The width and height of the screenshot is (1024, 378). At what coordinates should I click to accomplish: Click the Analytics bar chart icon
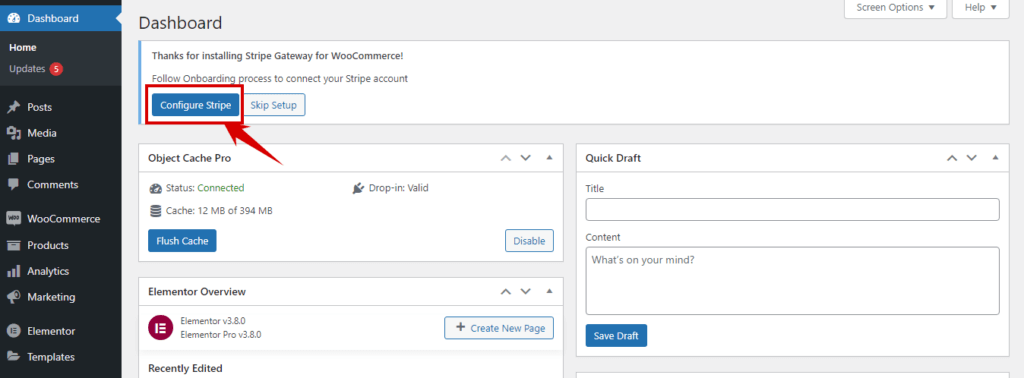click(13, 271)
